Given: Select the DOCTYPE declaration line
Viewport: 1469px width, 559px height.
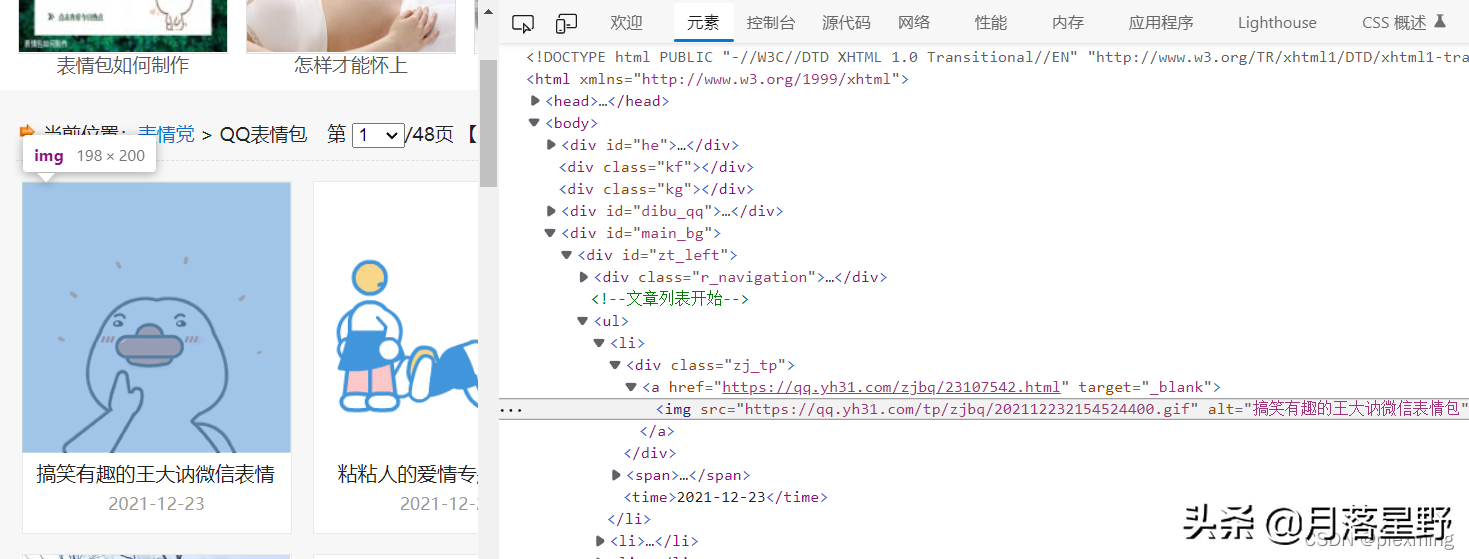Looking at the screenshot, I should pos(997,57).
